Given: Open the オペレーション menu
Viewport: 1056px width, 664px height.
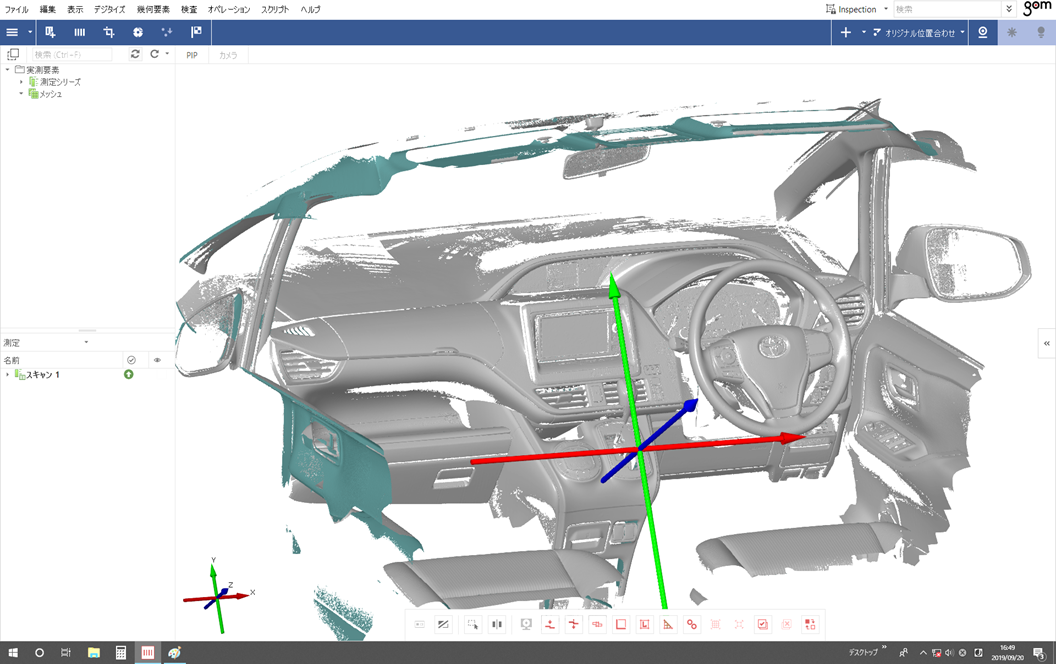Looking at the screenshot, I should point(228,9).
